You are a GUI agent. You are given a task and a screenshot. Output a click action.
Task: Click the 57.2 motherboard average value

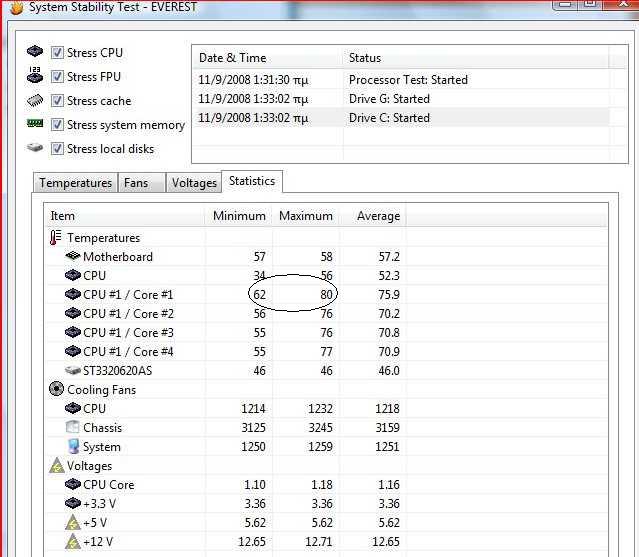coord(389,257)
